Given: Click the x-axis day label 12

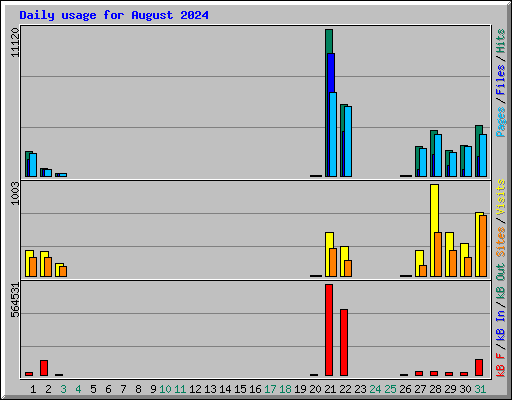Looking at the screenshot, I should (195, 389).
